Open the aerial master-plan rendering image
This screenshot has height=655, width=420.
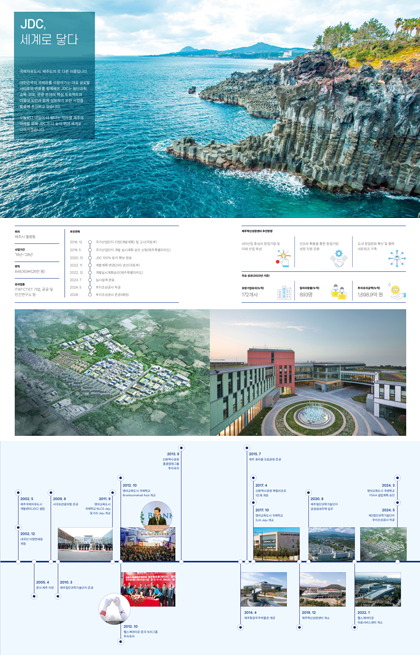pos(112,372)
